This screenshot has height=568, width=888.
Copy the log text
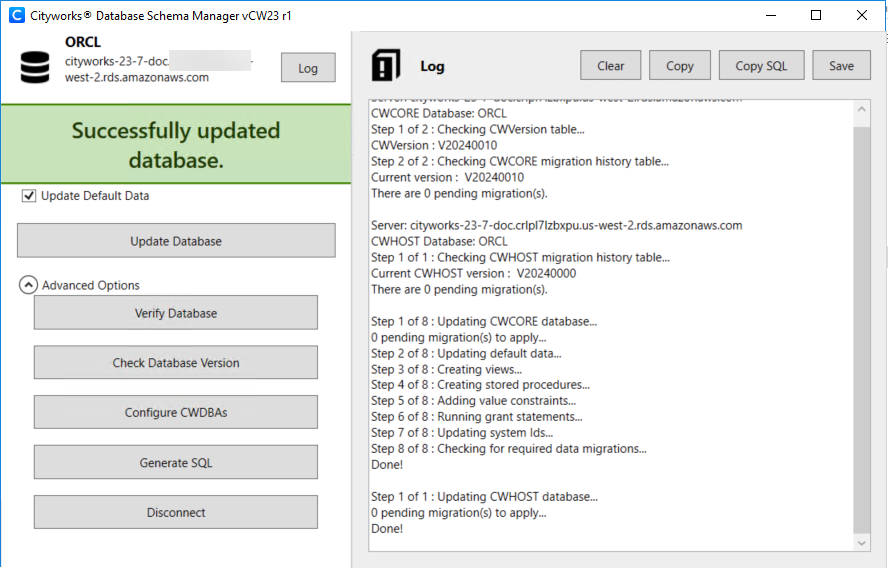pos(680,66)
